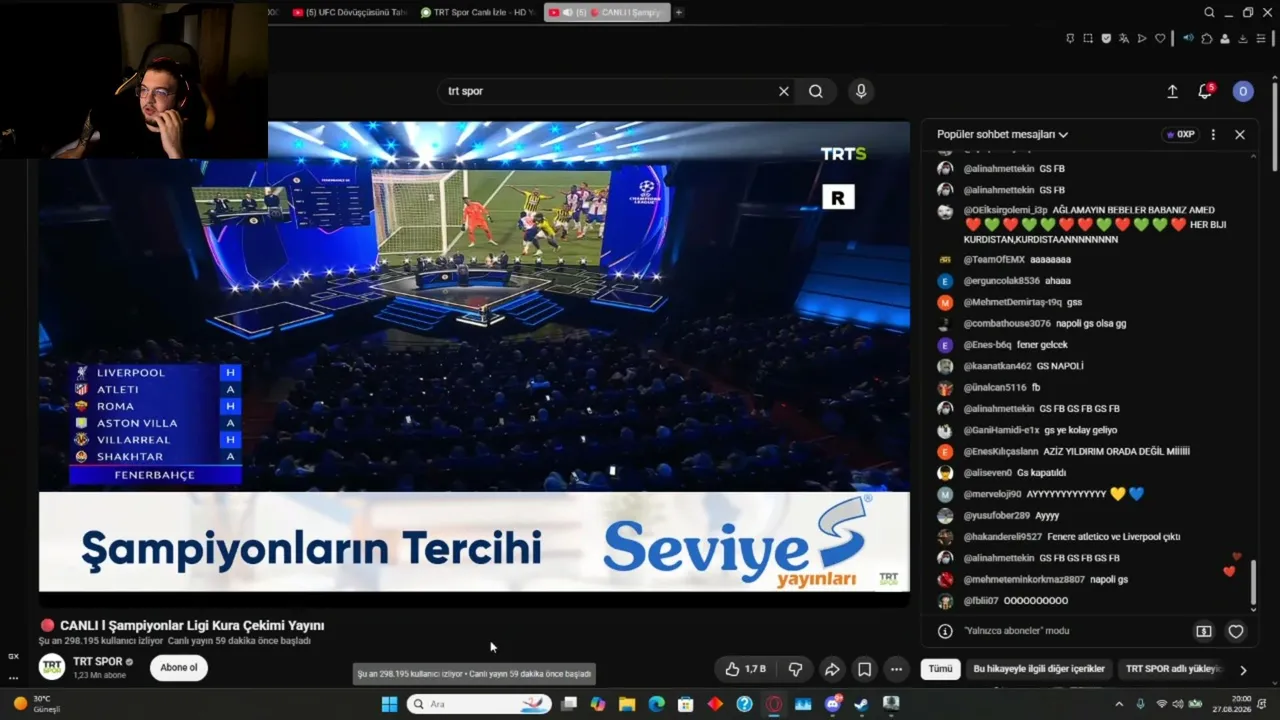Click the TRT SPOR channel avatar
1280x720 pixels.
[x=52, y=667]
